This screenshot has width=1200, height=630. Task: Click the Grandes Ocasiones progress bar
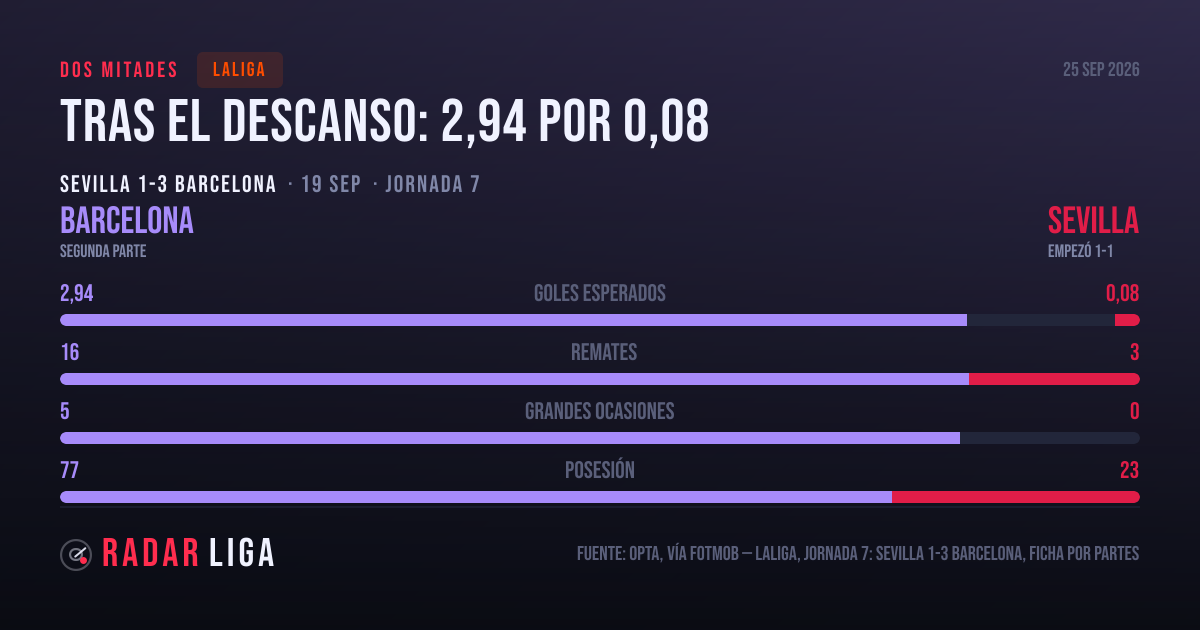[600, 438]
